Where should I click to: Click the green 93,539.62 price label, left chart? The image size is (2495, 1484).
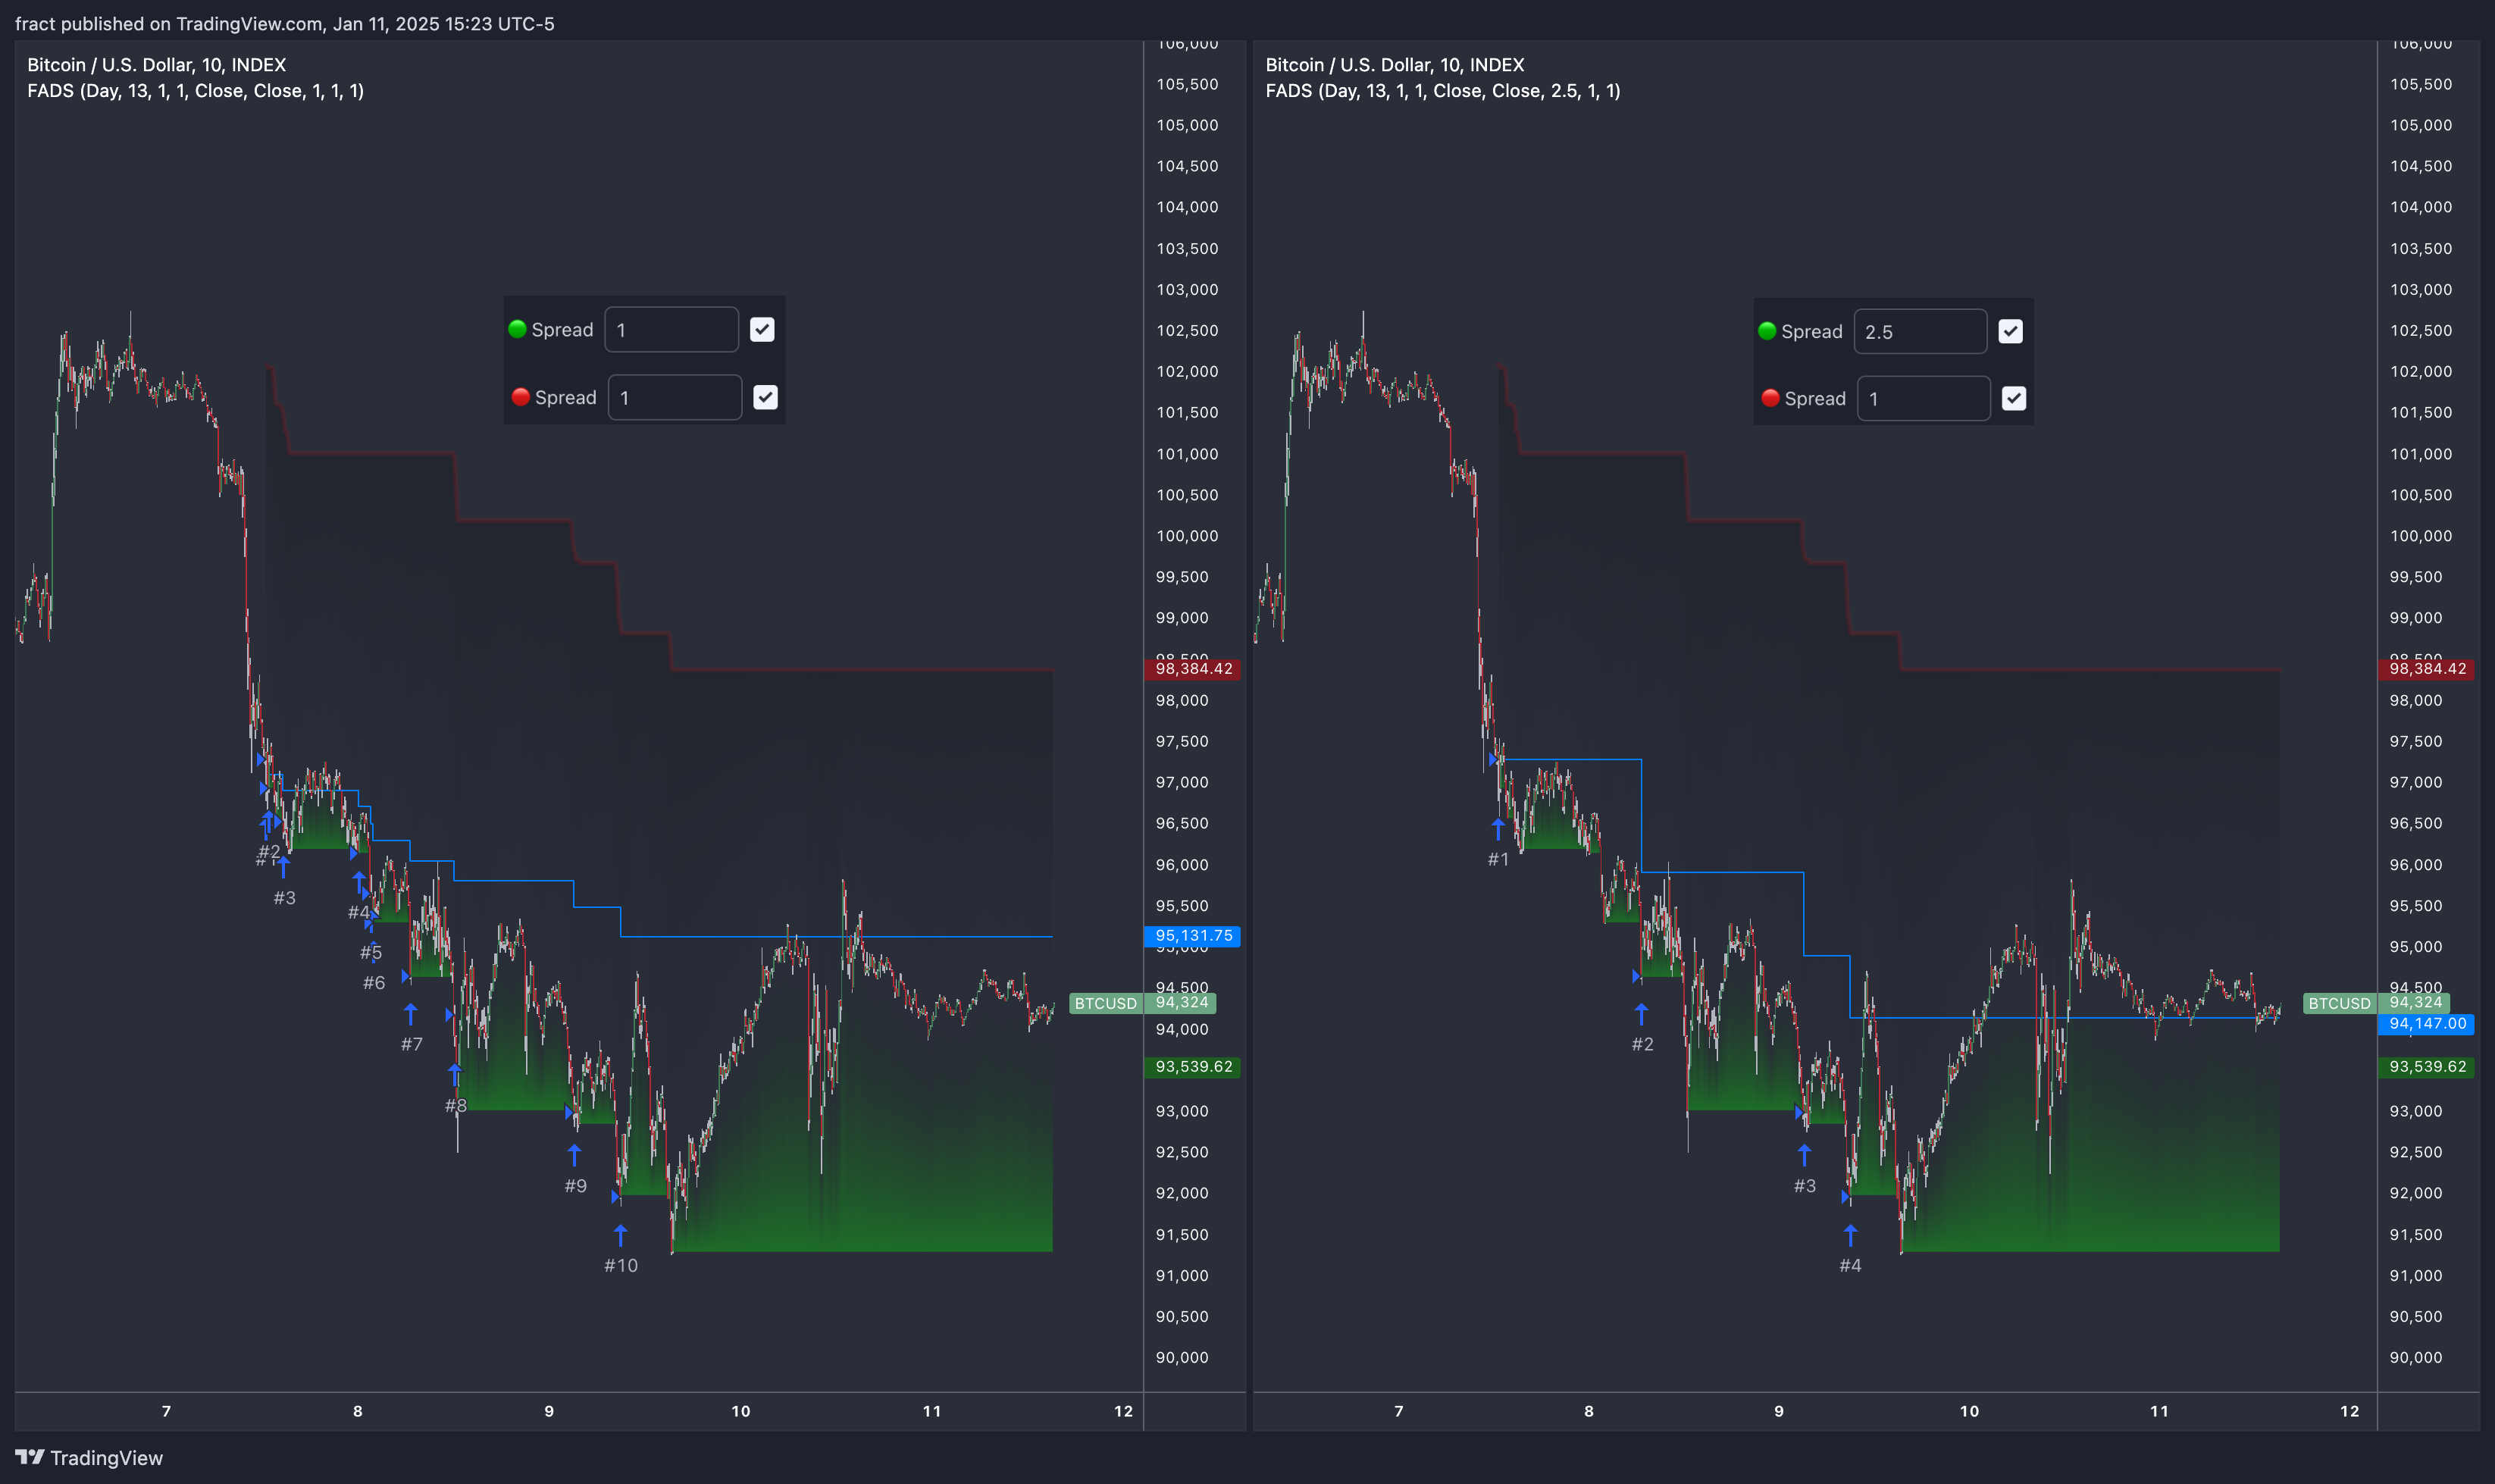(x=1192, y=1067)
